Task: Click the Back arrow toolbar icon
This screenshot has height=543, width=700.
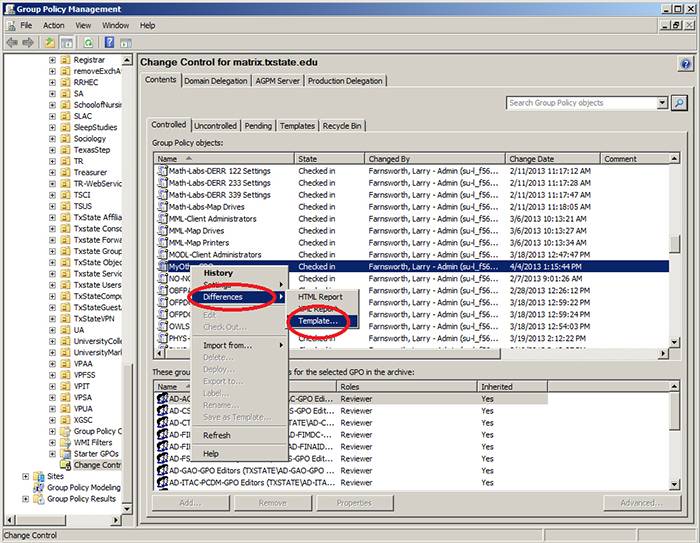Action: 12,43
